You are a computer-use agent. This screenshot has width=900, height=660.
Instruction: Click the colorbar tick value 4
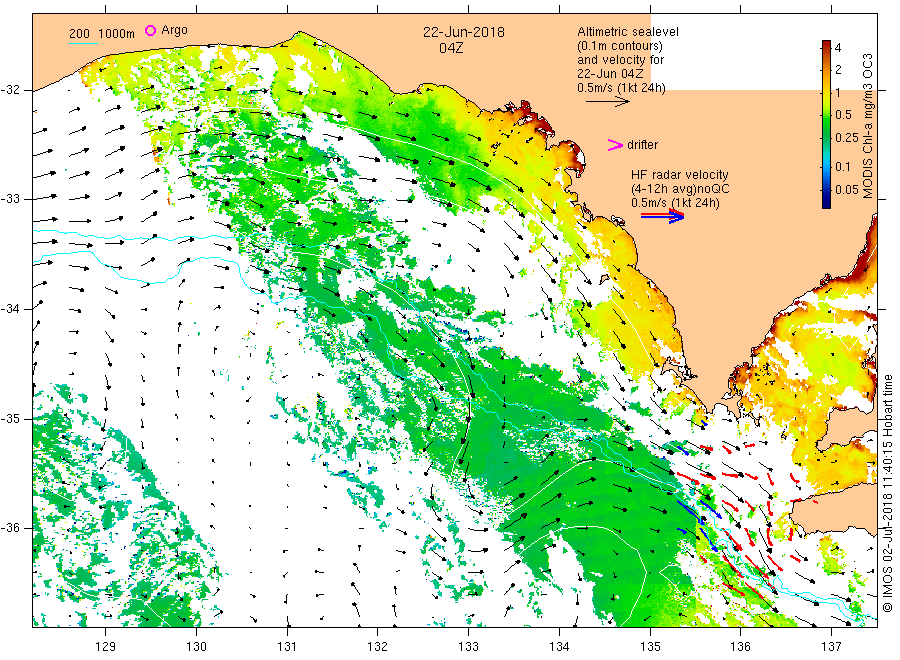pyautogui.click(x=838, y=48)
